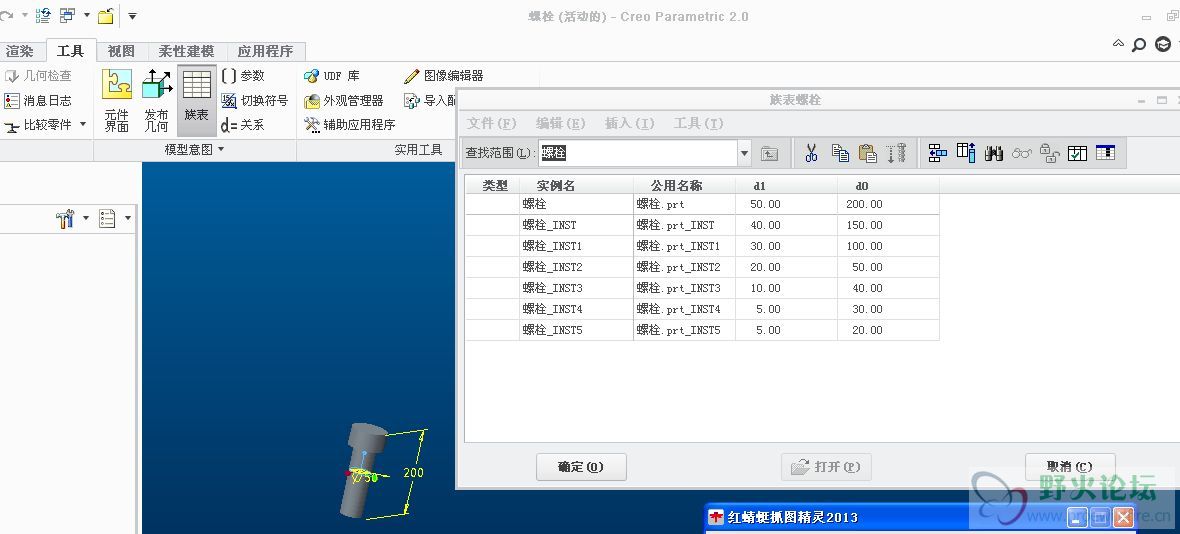Switch to the 应用程序 ribbon tab
1180x534 pixels.
pos(265,51)
